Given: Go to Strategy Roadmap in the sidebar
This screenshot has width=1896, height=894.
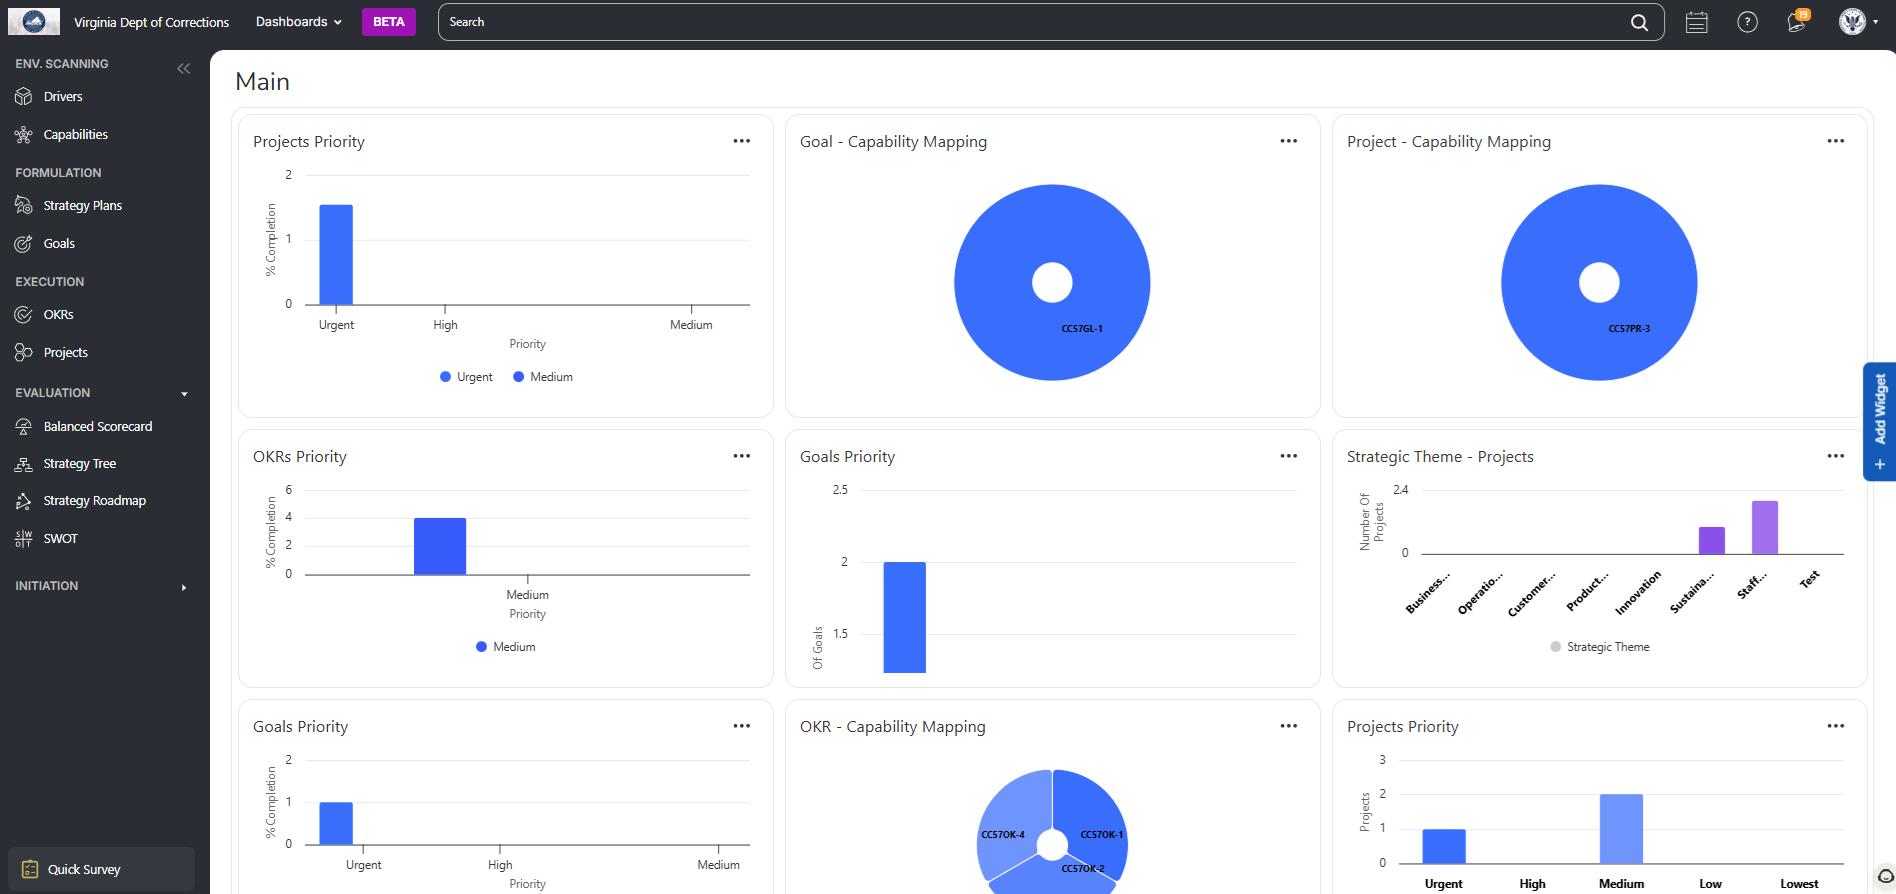Looking at the screenshot, I should coord(95,501).
